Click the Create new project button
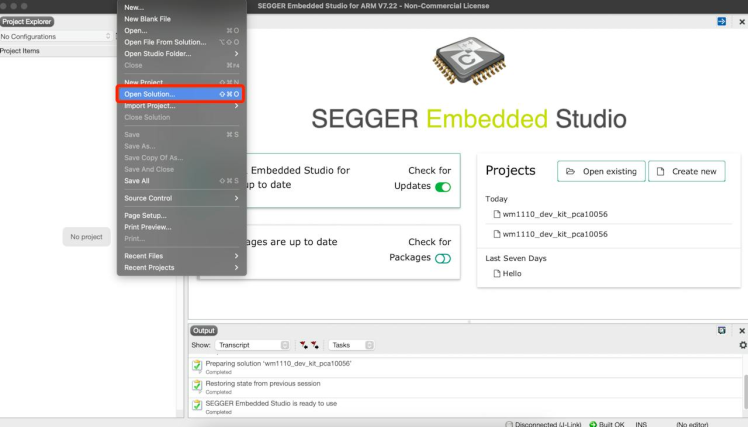The image size is (748, 427). pyautogui.click(x=686, y=171)
